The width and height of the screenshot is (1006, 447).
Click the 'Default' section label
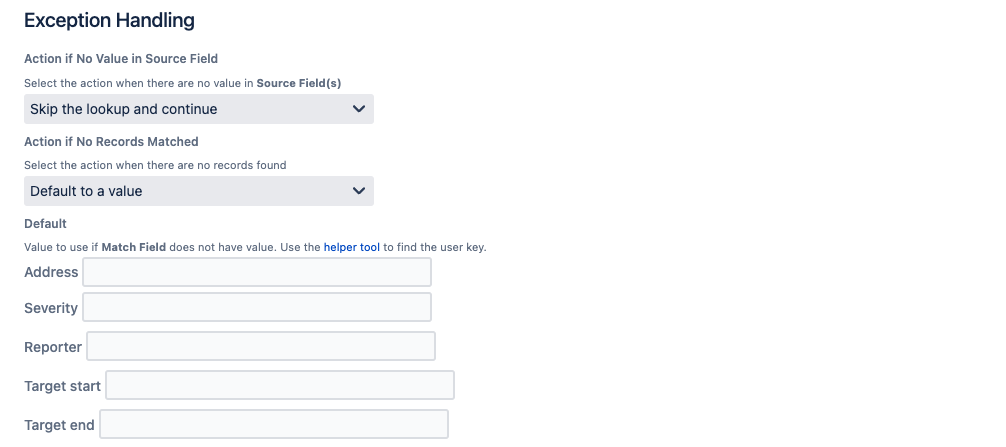click(45, 223)
